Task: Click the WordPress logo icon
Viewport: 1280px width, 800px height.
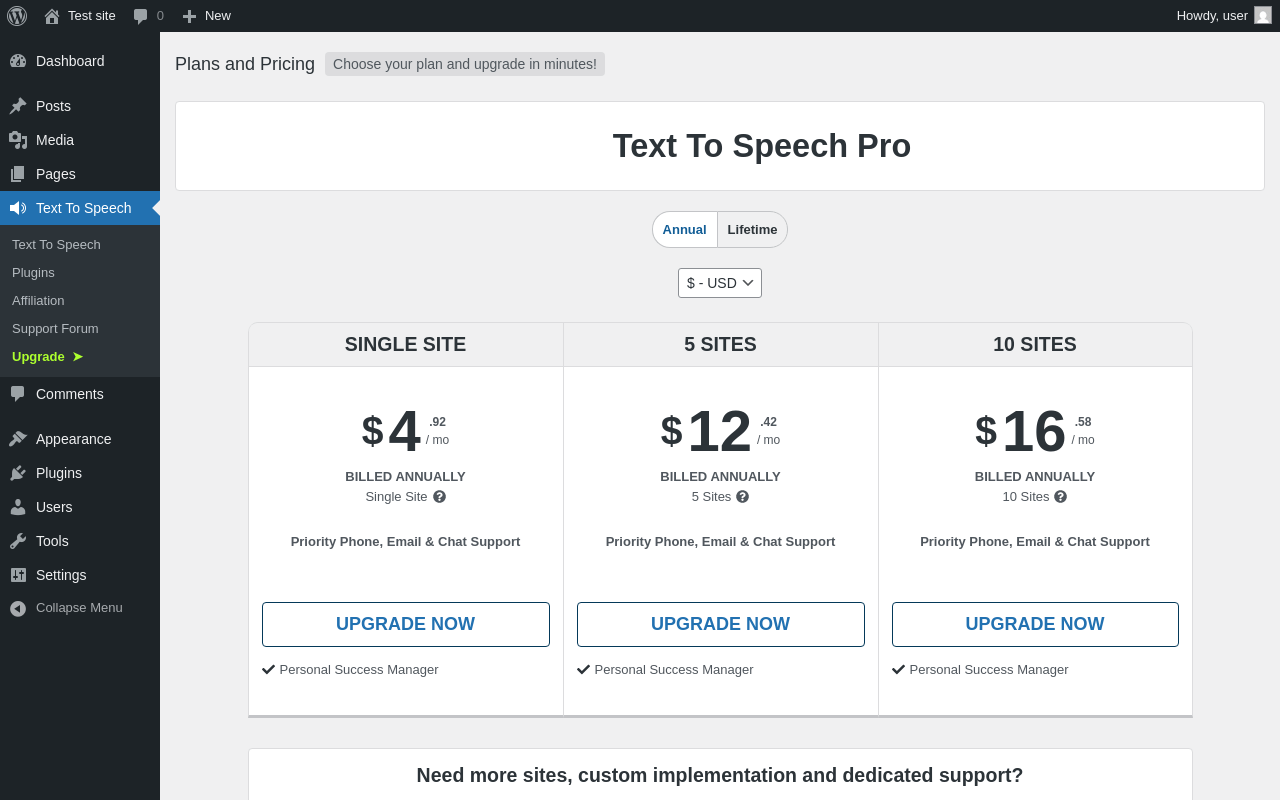Action: [17, 16]
